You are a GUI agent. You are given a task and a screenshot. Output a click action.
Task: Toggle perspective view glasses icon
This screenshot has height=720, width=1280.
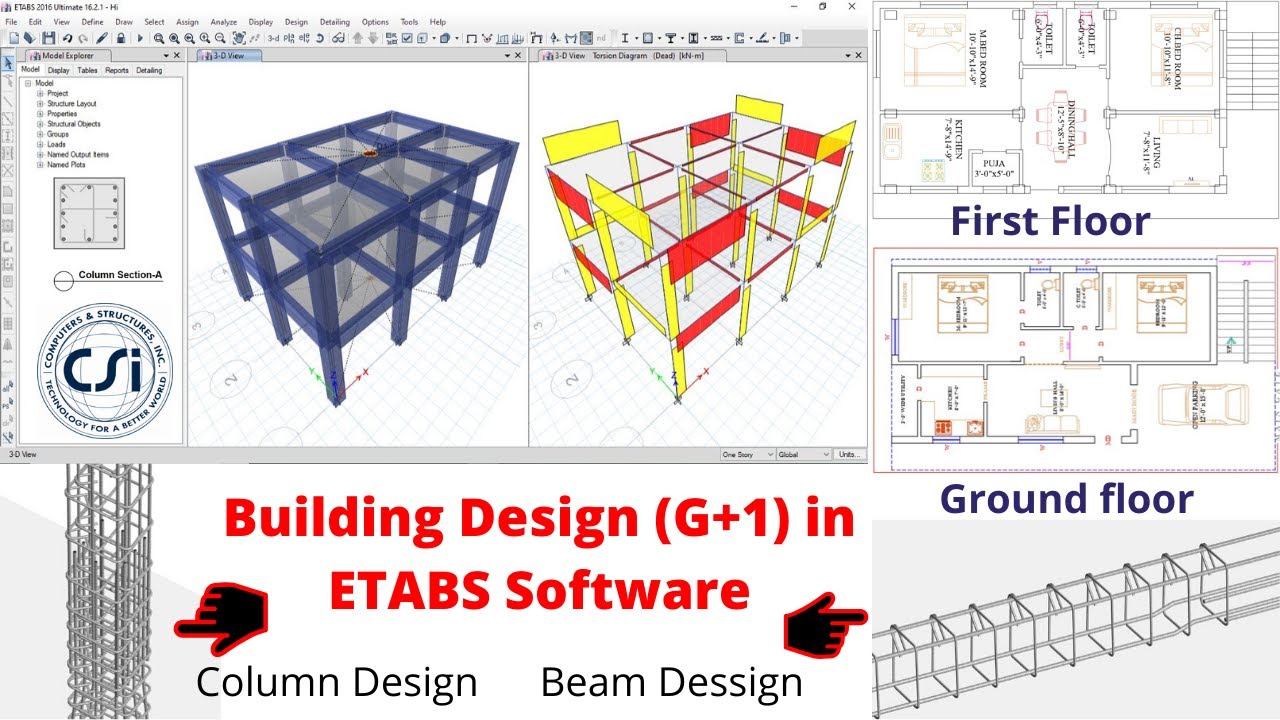(338, 38)
